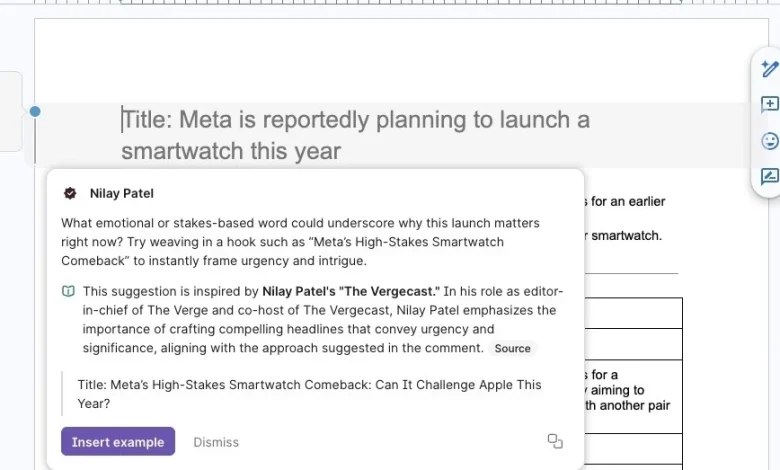The image size is (780, 470).
Task: Click the blue dot handle beside title
Action: [35, 111]
